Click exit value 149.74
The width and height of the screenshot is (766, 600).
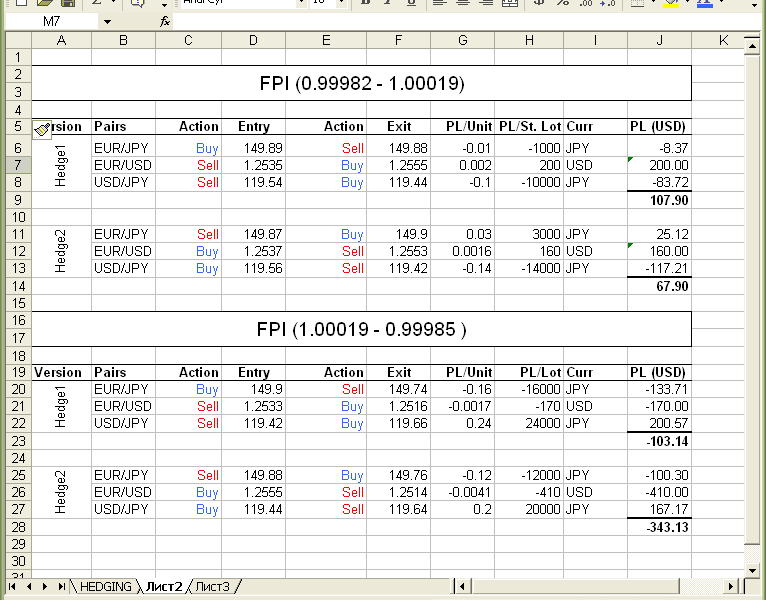point(399,389)
